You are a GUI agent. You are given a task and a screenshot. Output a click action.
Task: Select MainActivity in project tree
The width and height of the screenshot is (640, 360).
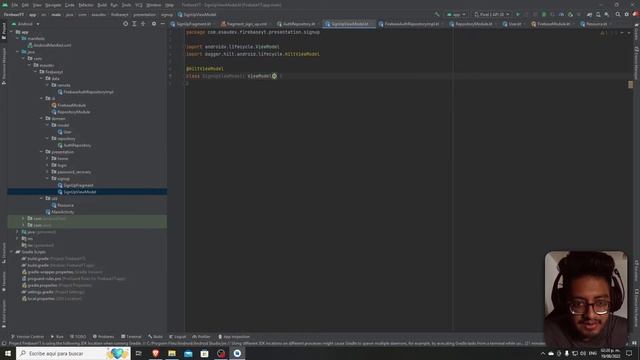click(x=62, y=212)
